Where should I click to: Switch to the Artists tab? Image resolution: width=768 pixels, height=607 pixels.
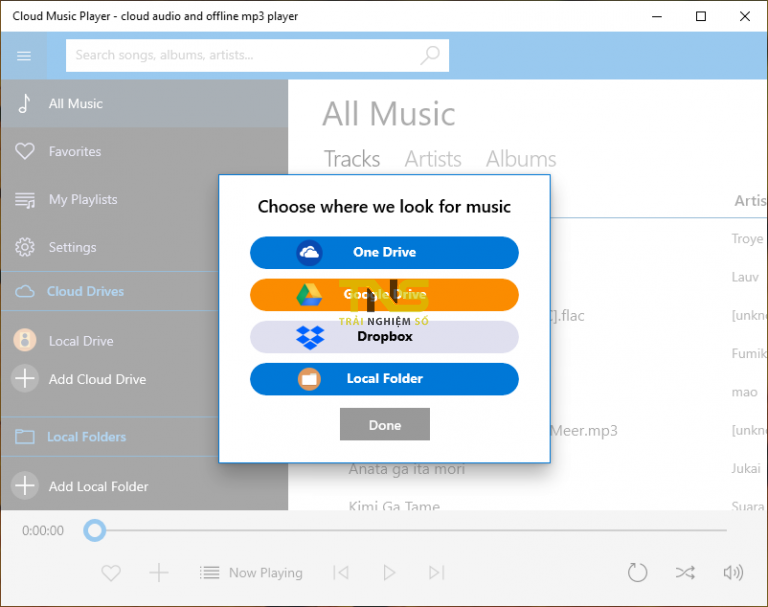(x=433, y=159)
